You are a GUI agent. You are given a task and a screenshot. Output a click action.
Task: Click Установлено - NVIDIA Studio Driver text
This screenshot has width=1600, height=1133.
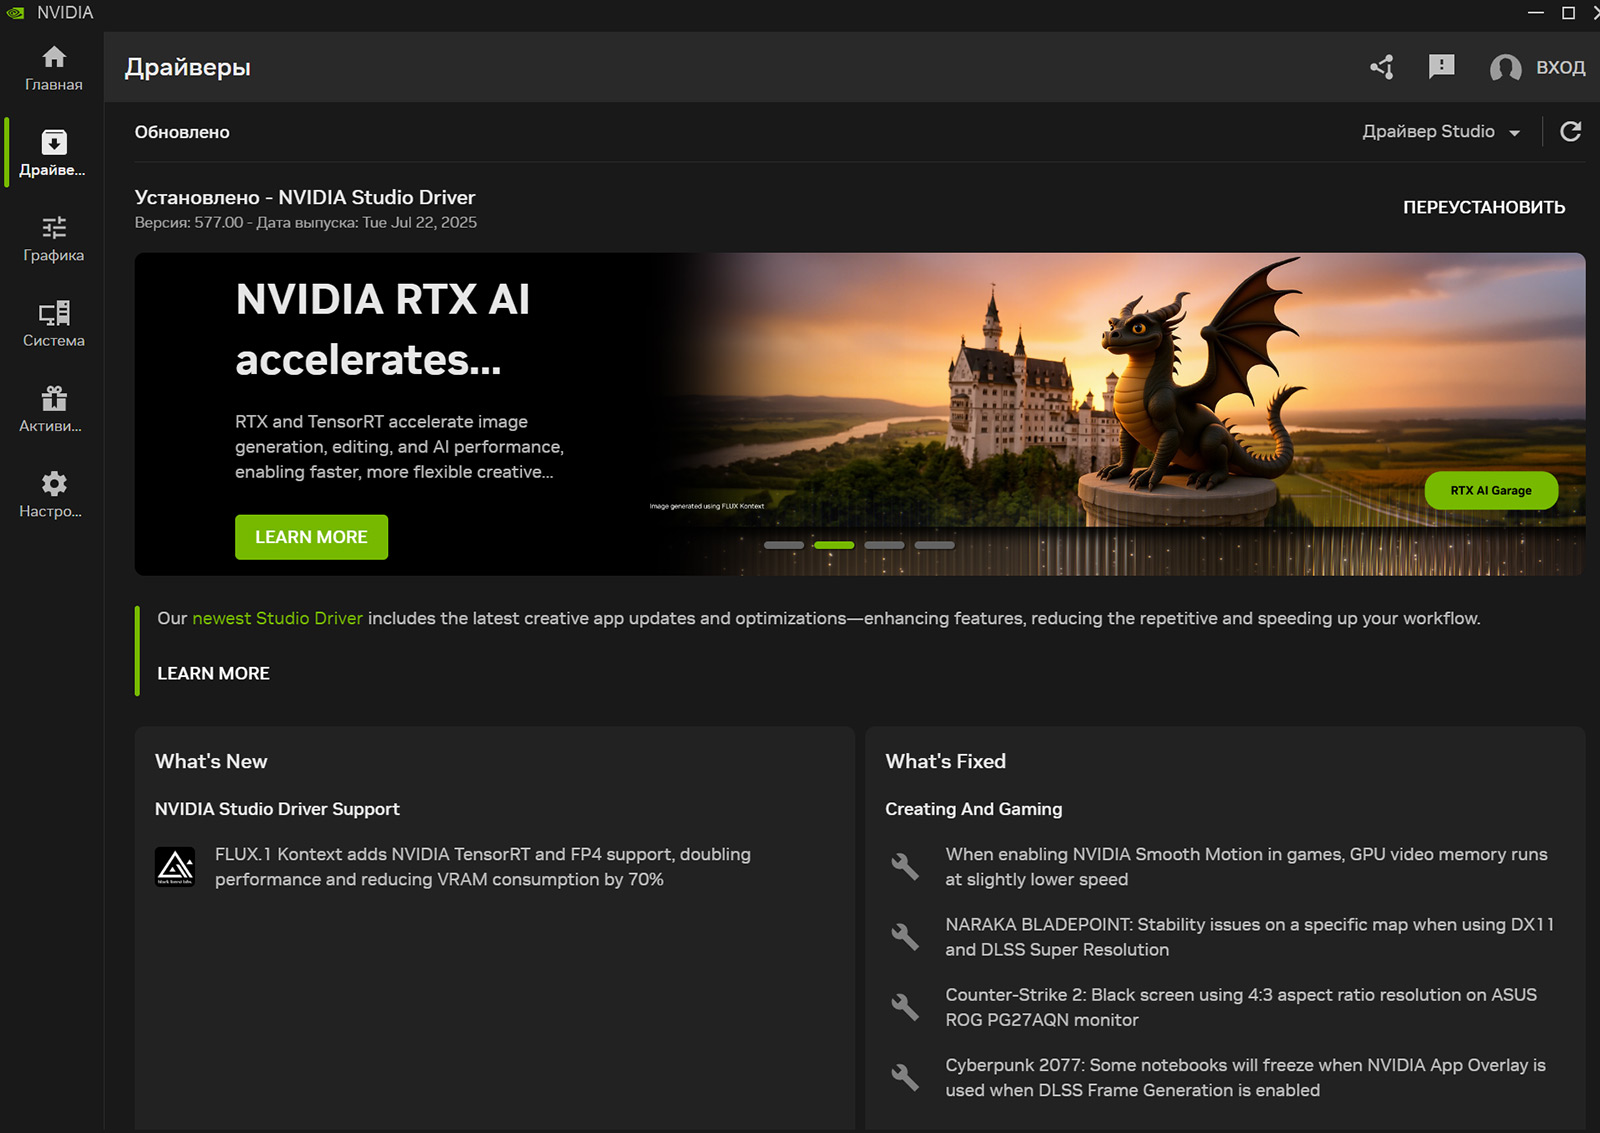[x=305, y=197]
